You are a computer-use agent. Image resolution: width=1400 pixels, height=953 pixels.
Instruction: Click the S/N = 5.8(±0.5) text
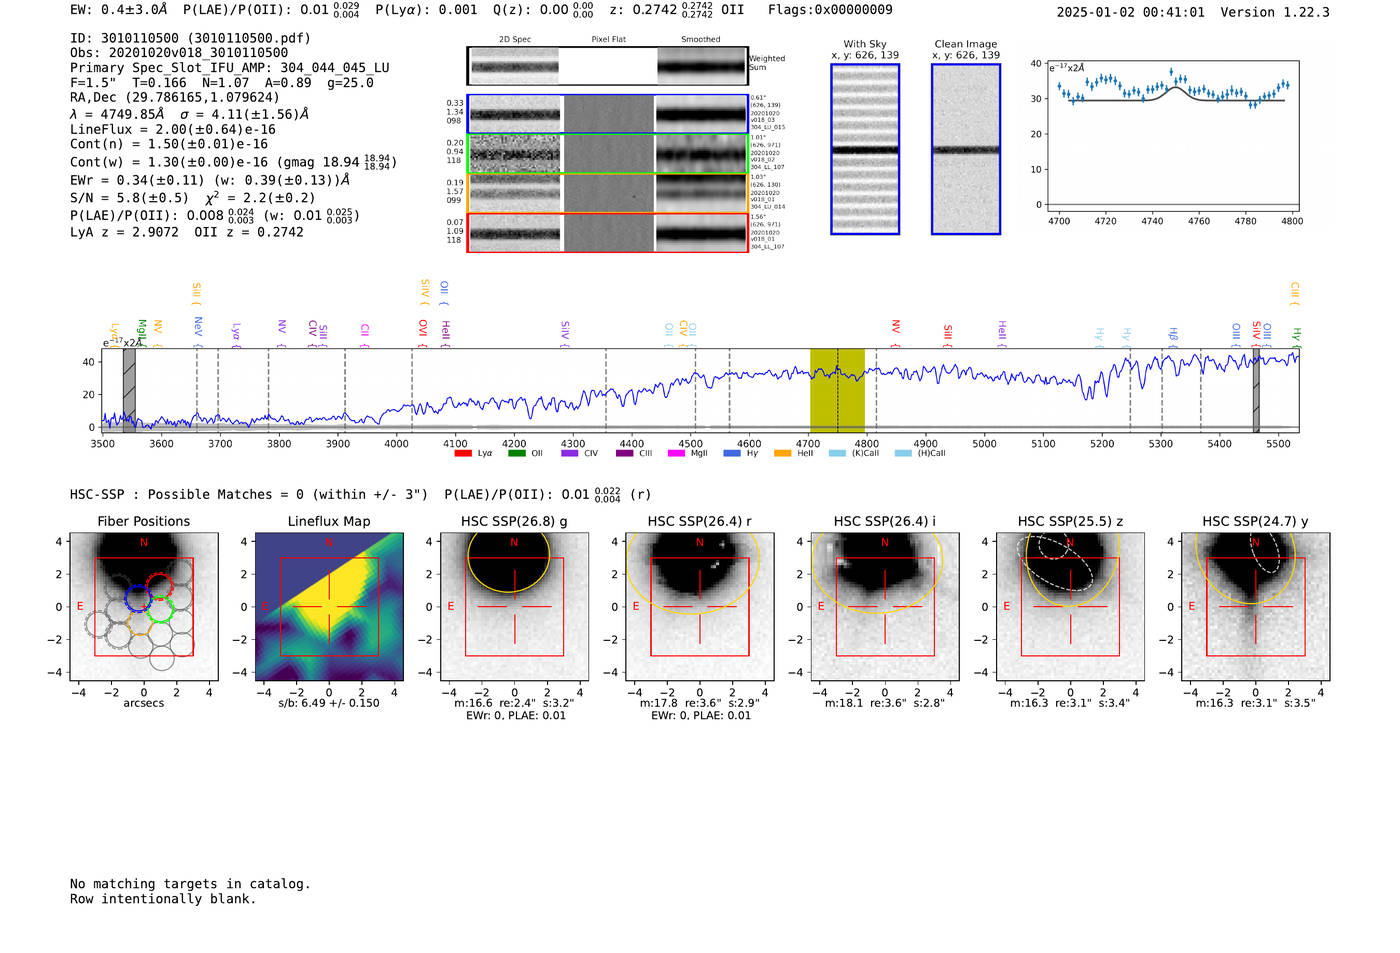pyautogui.click(x=129, y=197)
